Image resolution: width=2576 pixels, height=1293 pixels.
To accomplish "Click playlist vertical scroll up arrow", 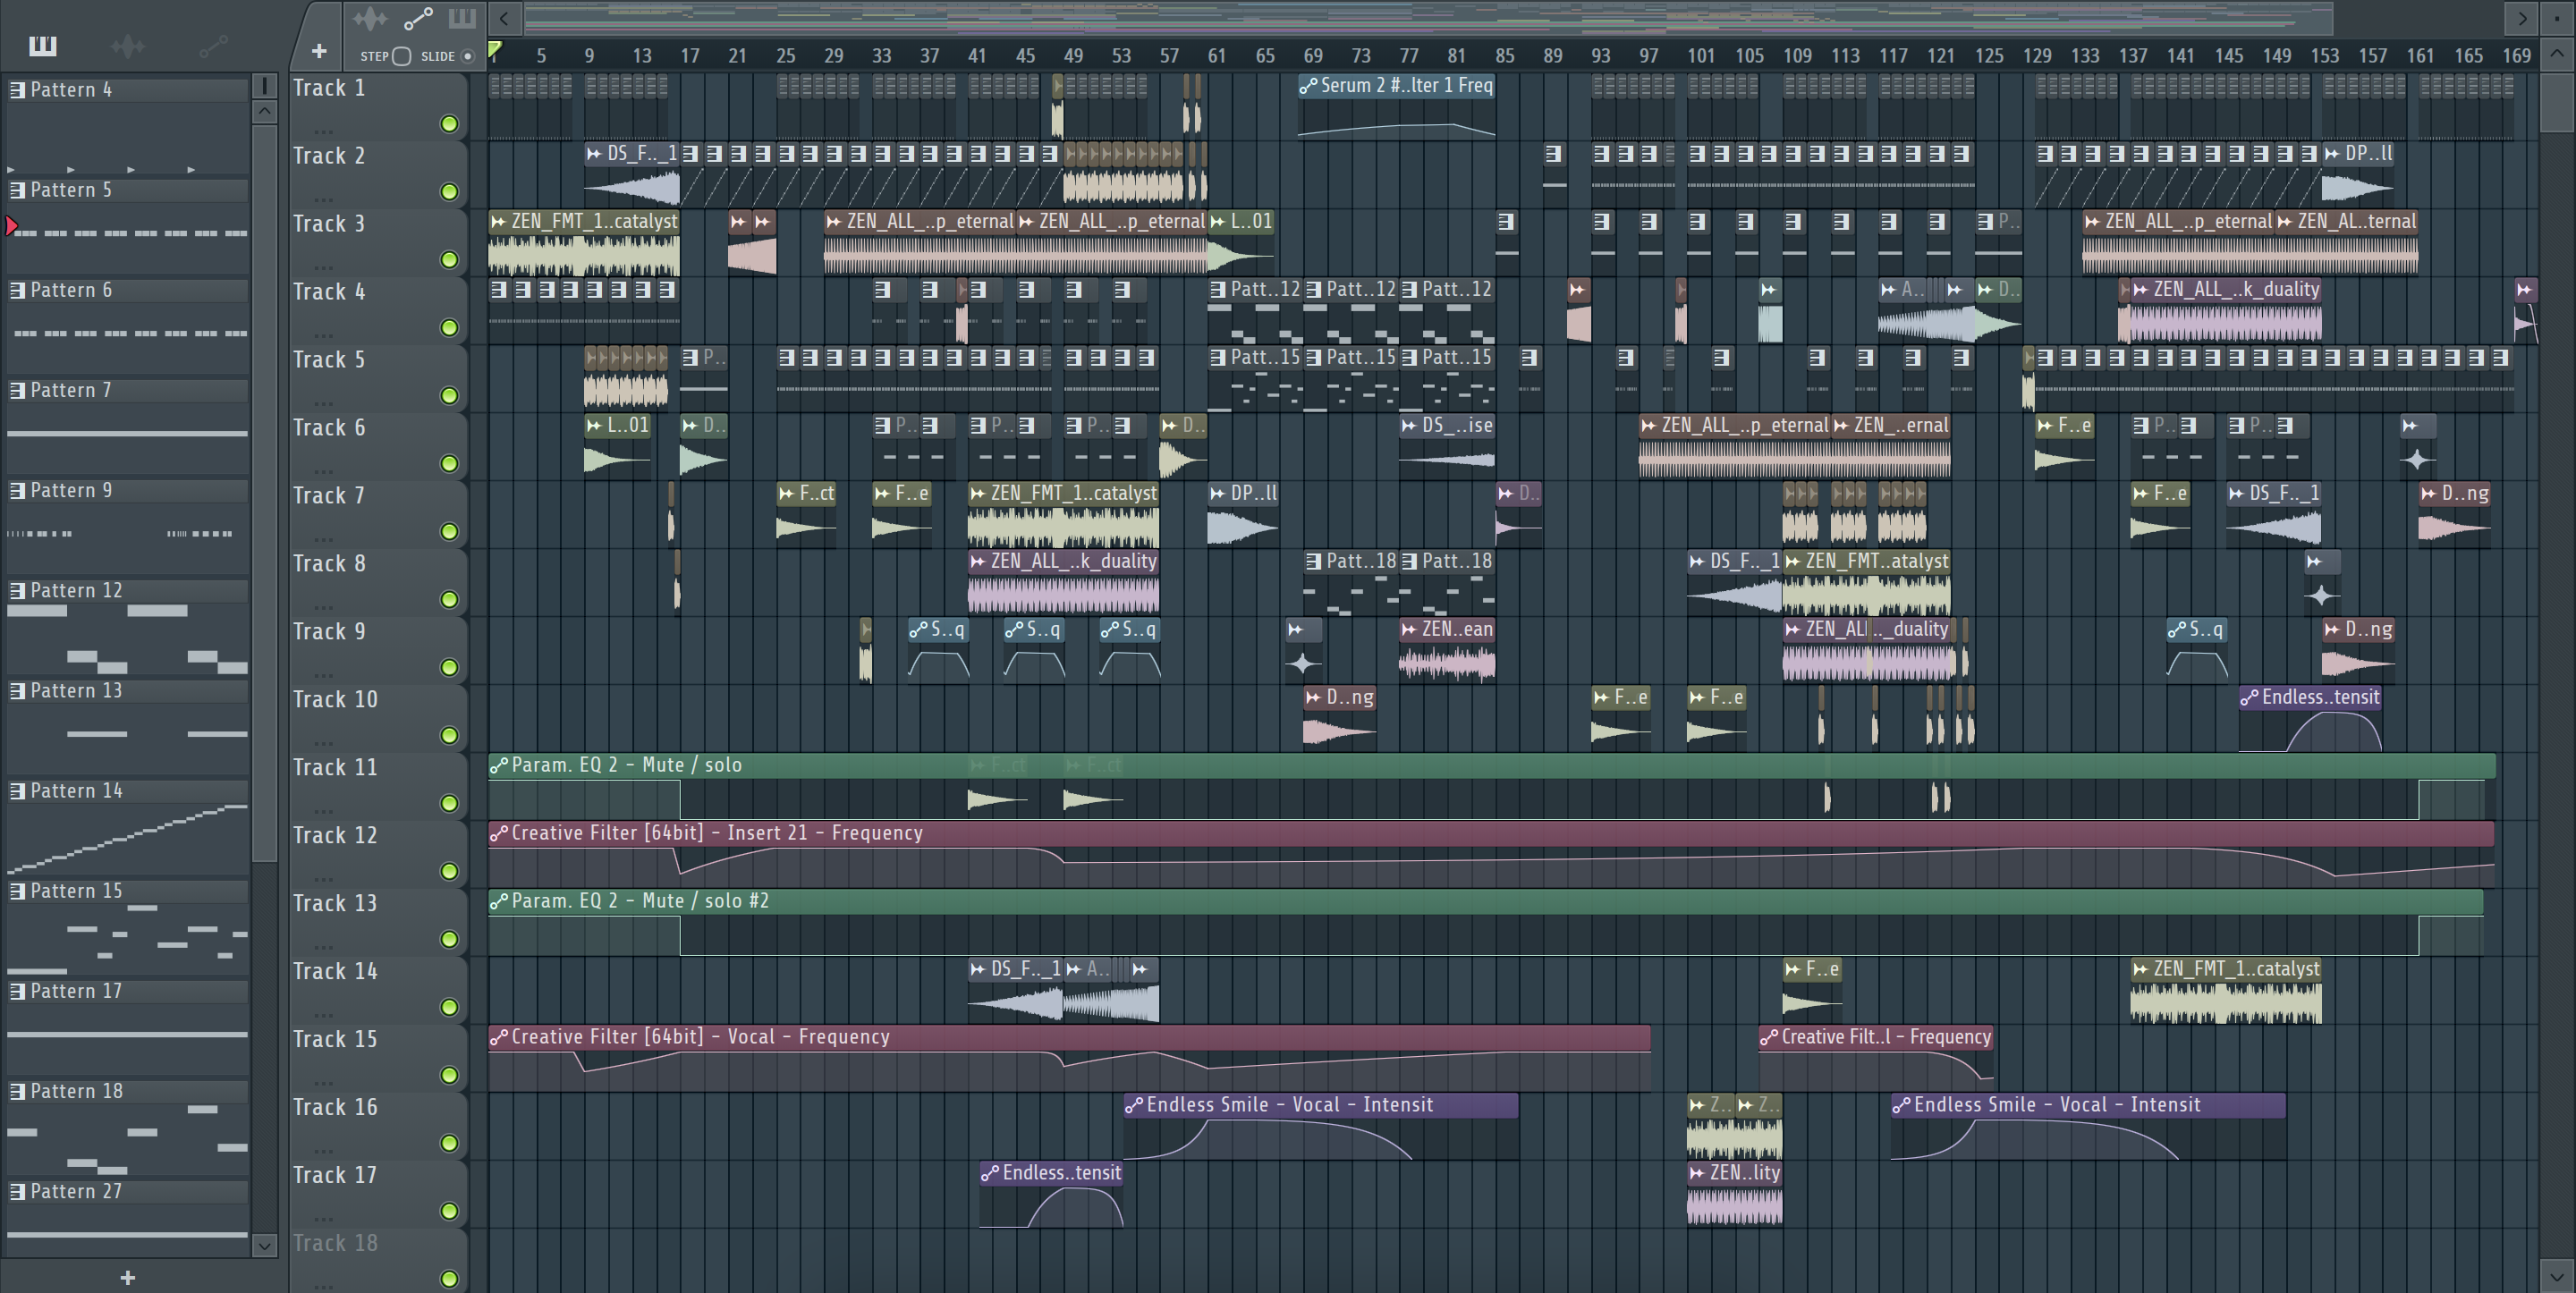I will pos(2556,54).
